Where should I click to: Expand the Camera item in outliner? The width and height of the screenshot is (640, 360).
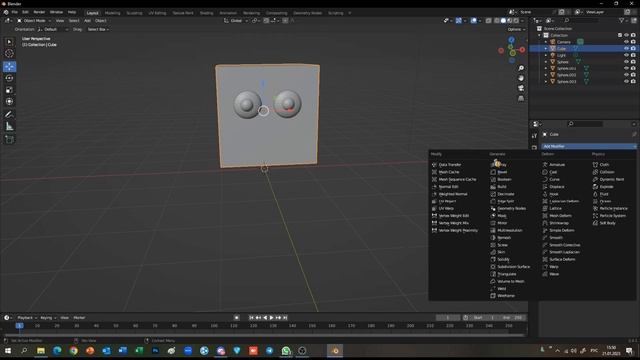546,42
